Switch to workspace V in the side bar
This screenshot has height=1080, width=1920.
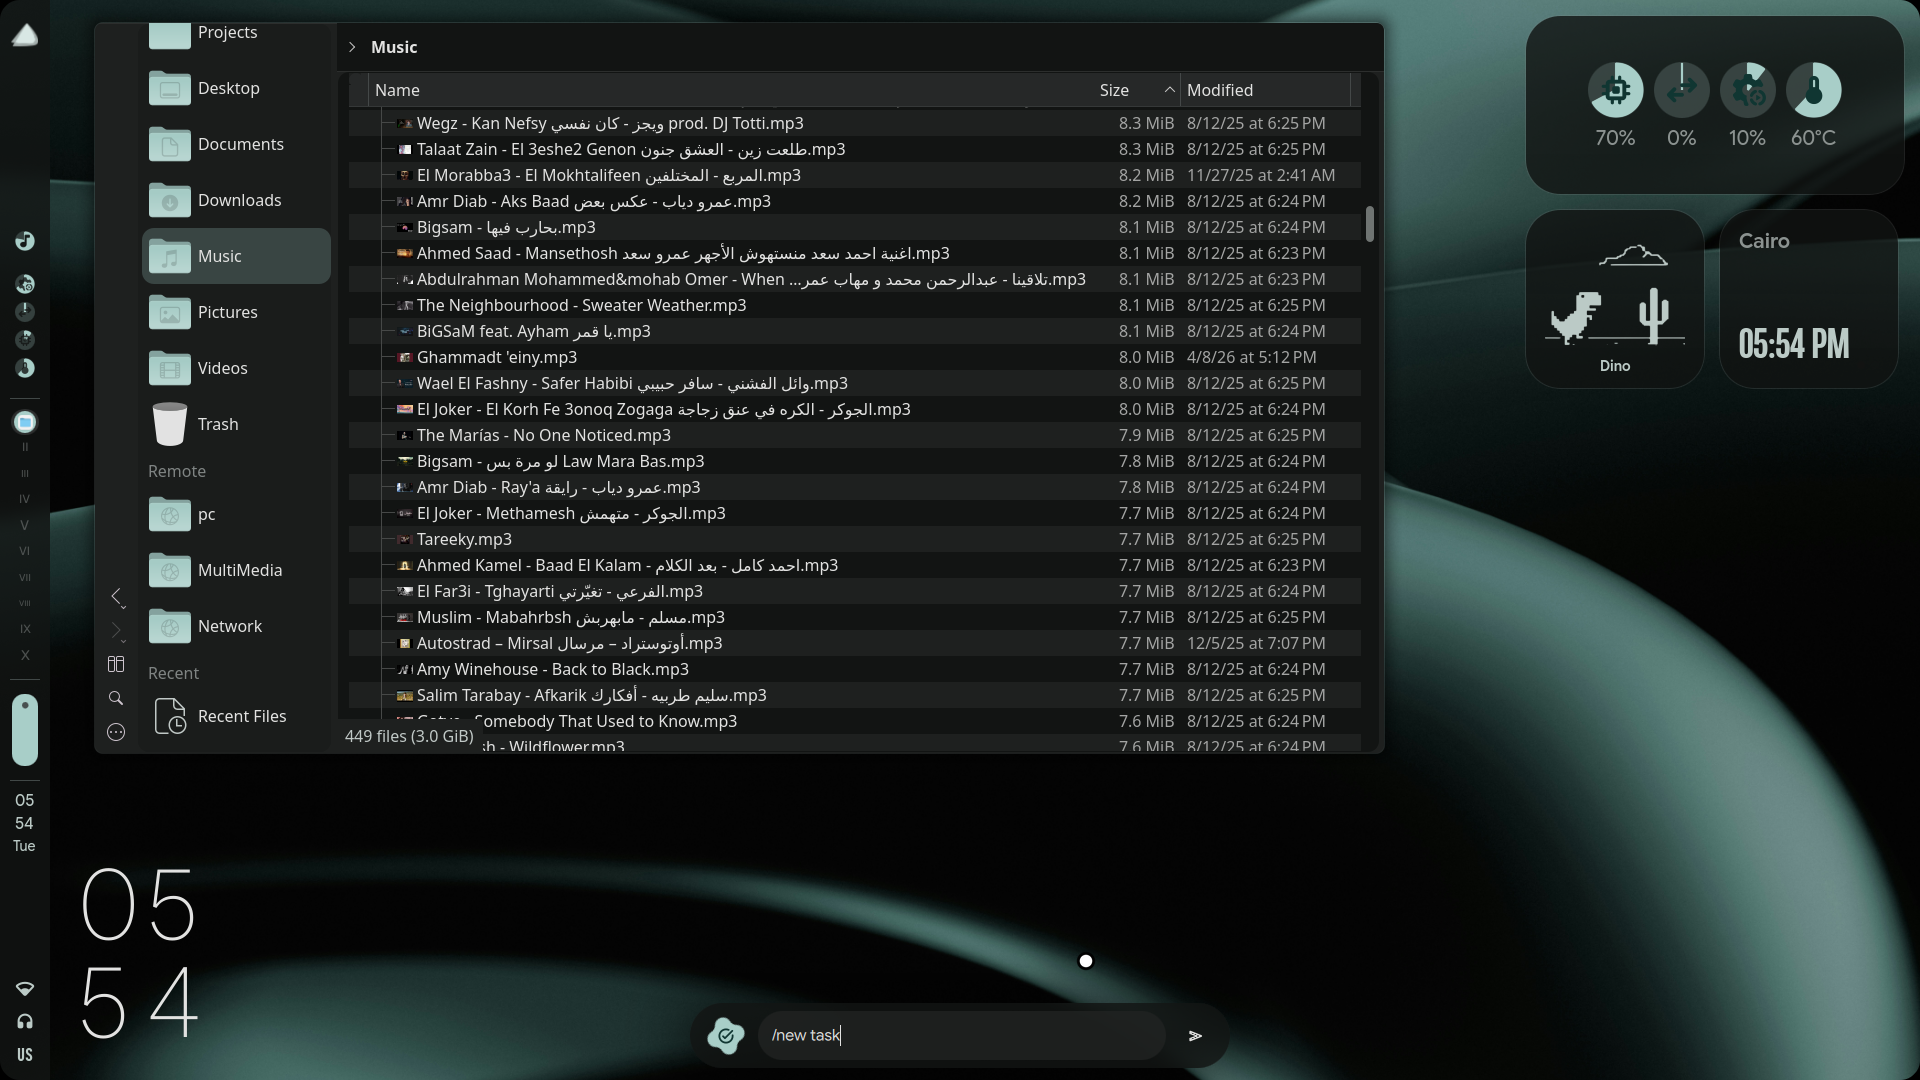[x=25, y=525]
